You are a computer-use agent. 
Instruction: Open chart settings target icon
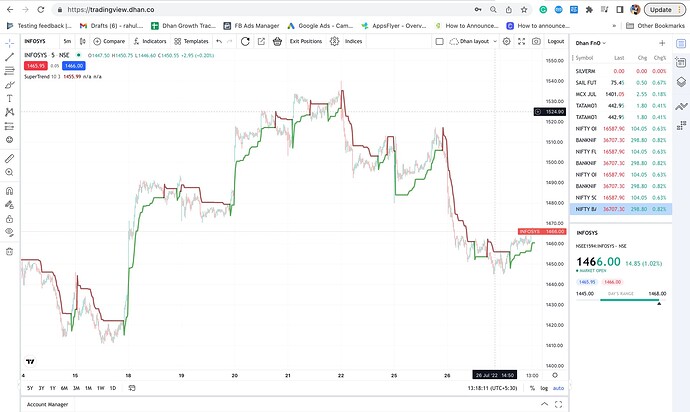506,41
